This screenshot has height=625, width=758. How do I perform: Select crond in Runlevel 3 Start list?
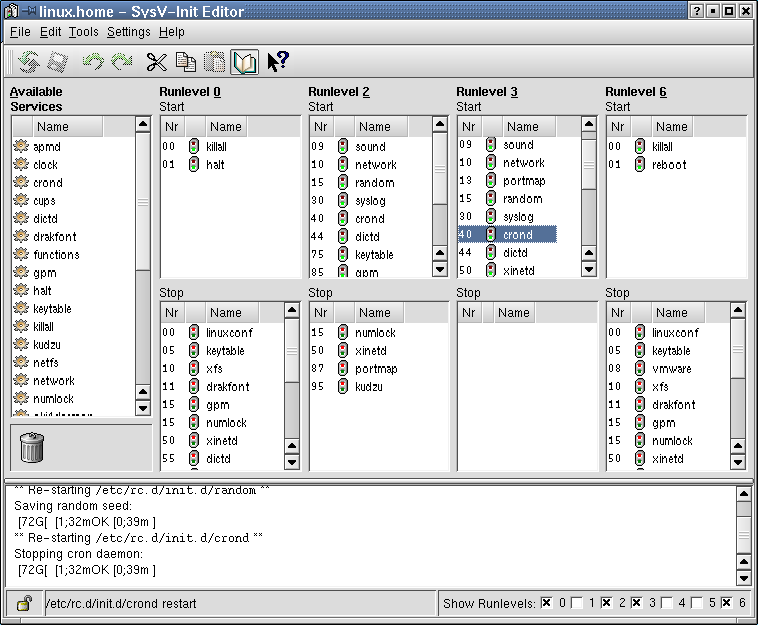coord(518,235)
